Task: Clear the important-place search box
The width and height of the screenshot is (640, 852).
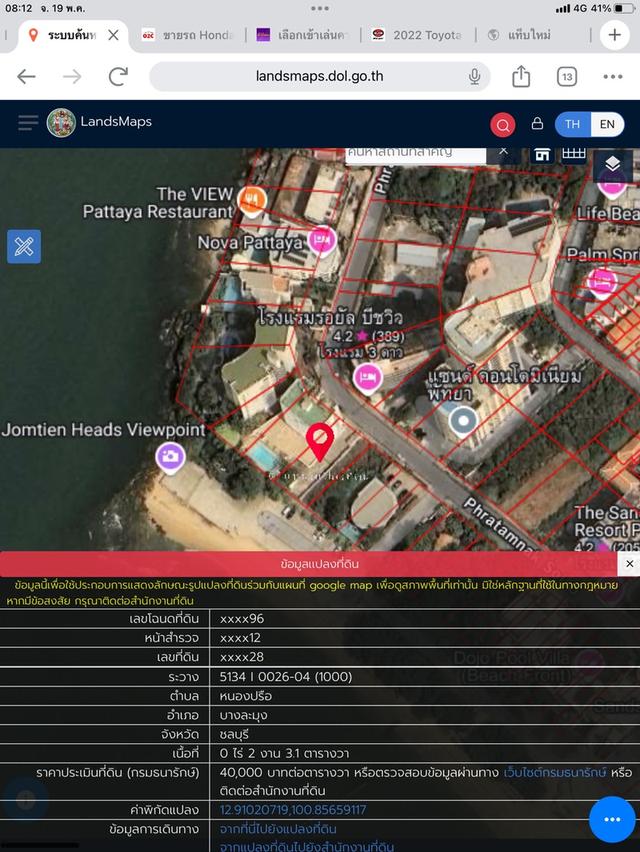Action: point(504,151)
